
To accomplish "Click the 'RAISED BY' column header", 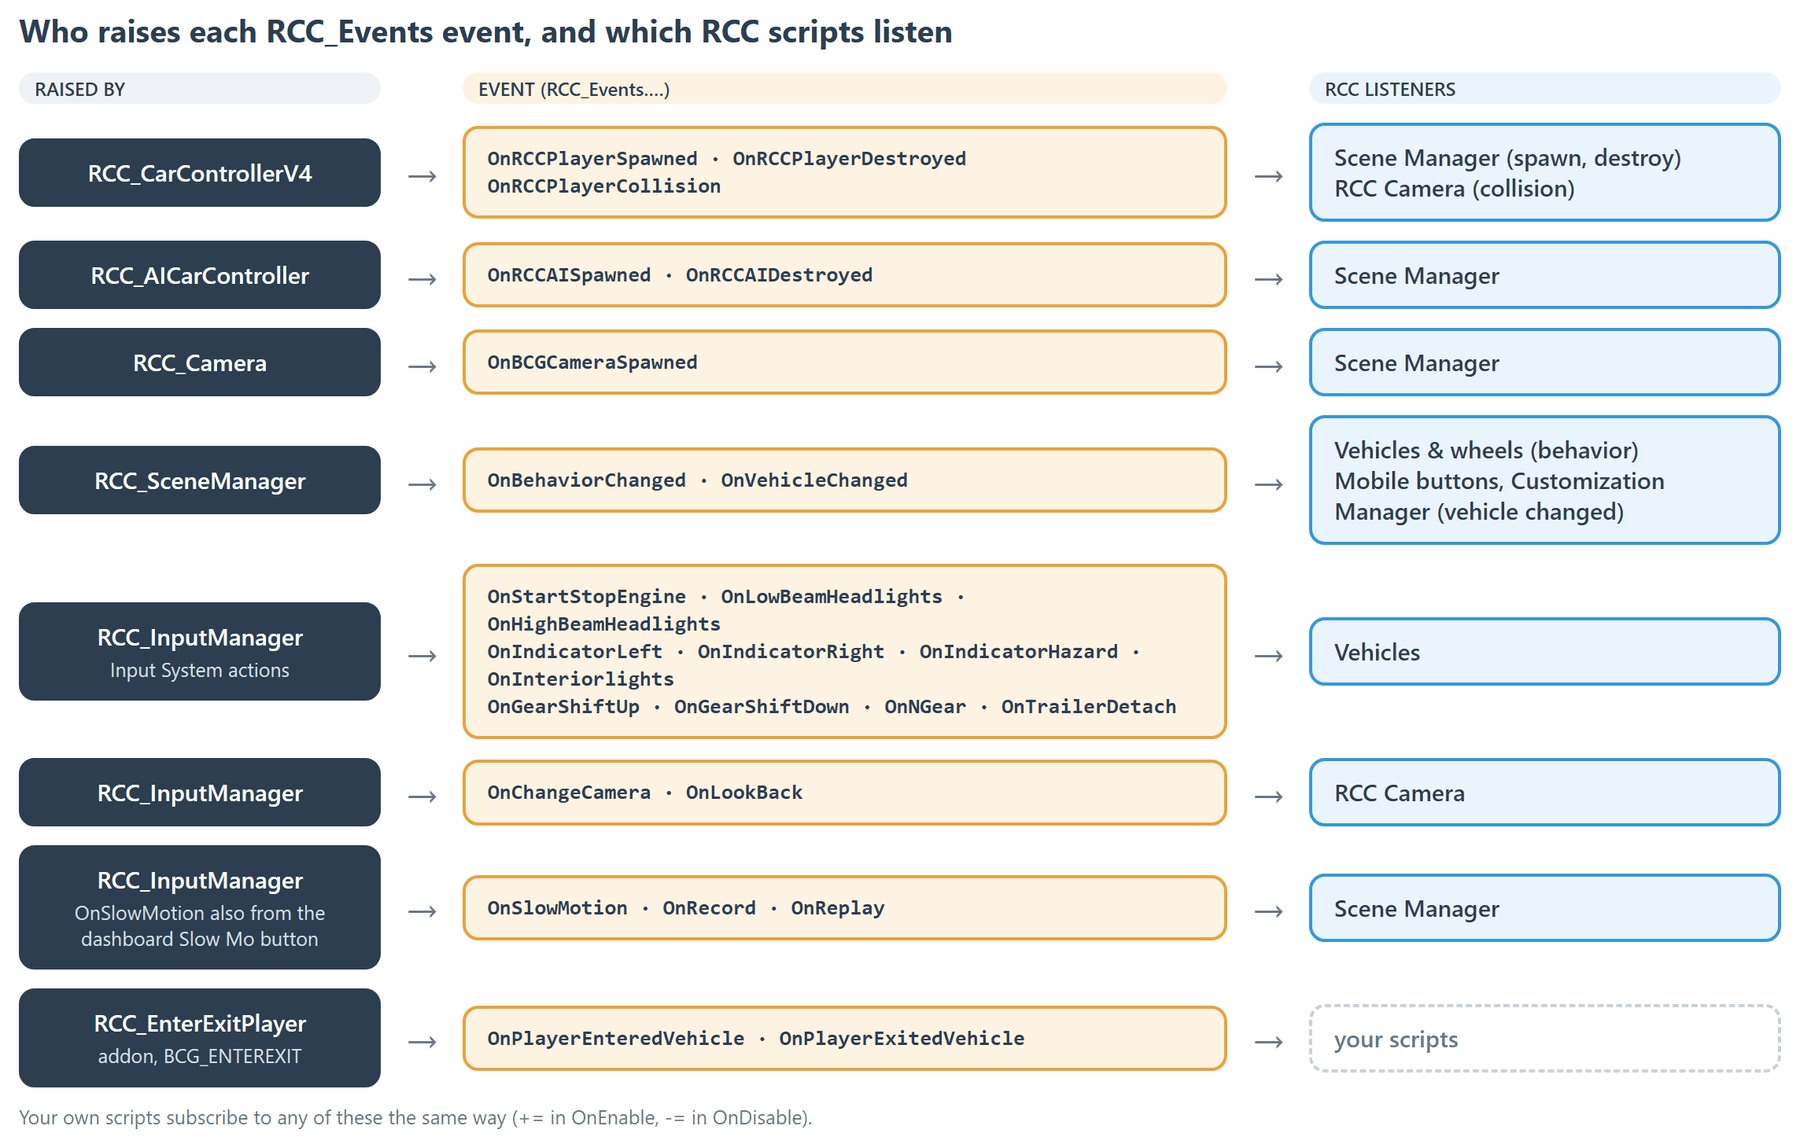I will point(200,89).
